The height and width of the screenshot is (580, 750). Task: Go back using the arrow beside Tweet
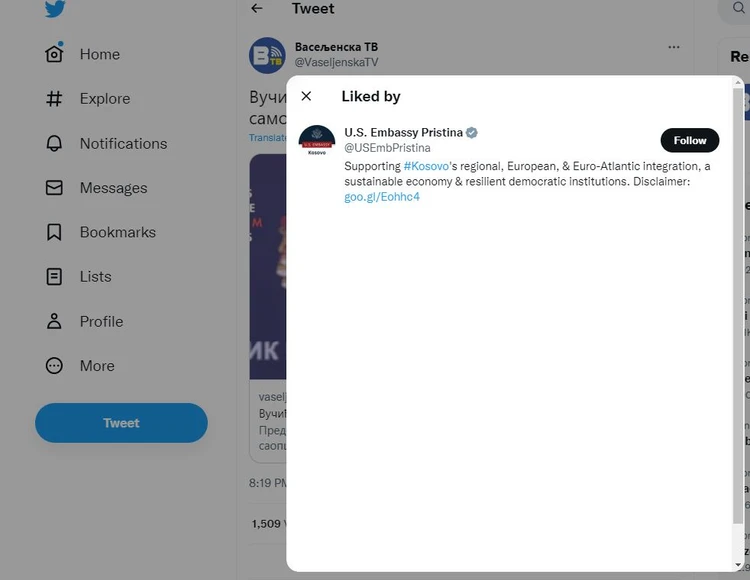pyautogui.click(x=257, y=8)
